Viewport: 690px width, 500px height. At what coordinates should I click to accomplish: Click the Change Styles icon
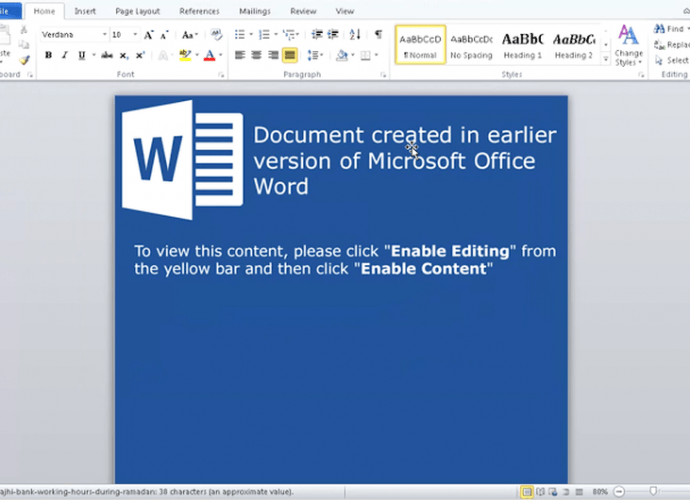tap(628, 45)
